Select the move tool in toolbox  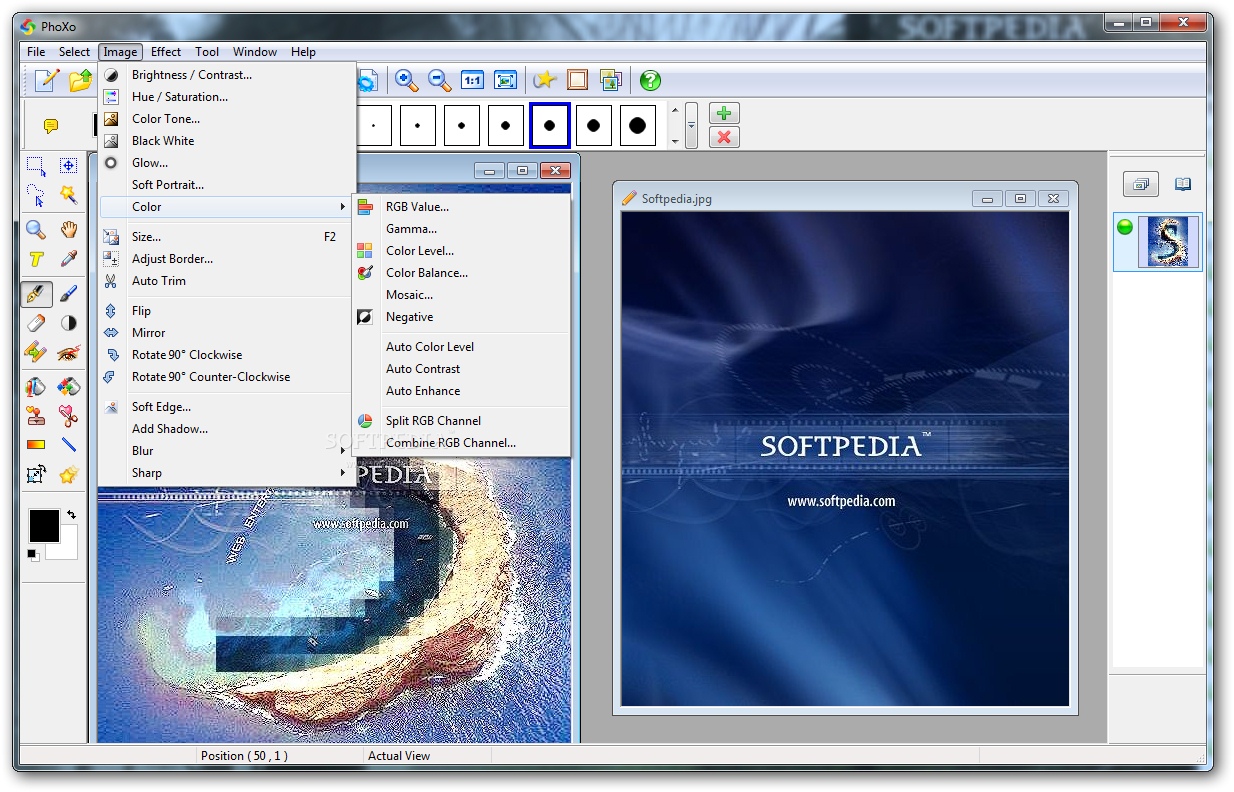pyautogui.click(x=68, y=166)
